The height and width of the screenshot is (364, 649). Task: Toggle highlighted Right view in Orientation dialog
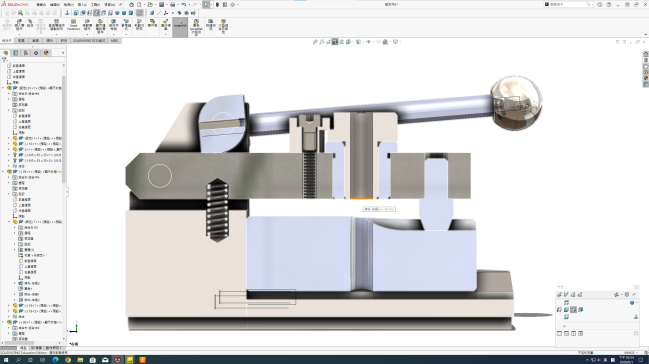[x=574, y=310]
